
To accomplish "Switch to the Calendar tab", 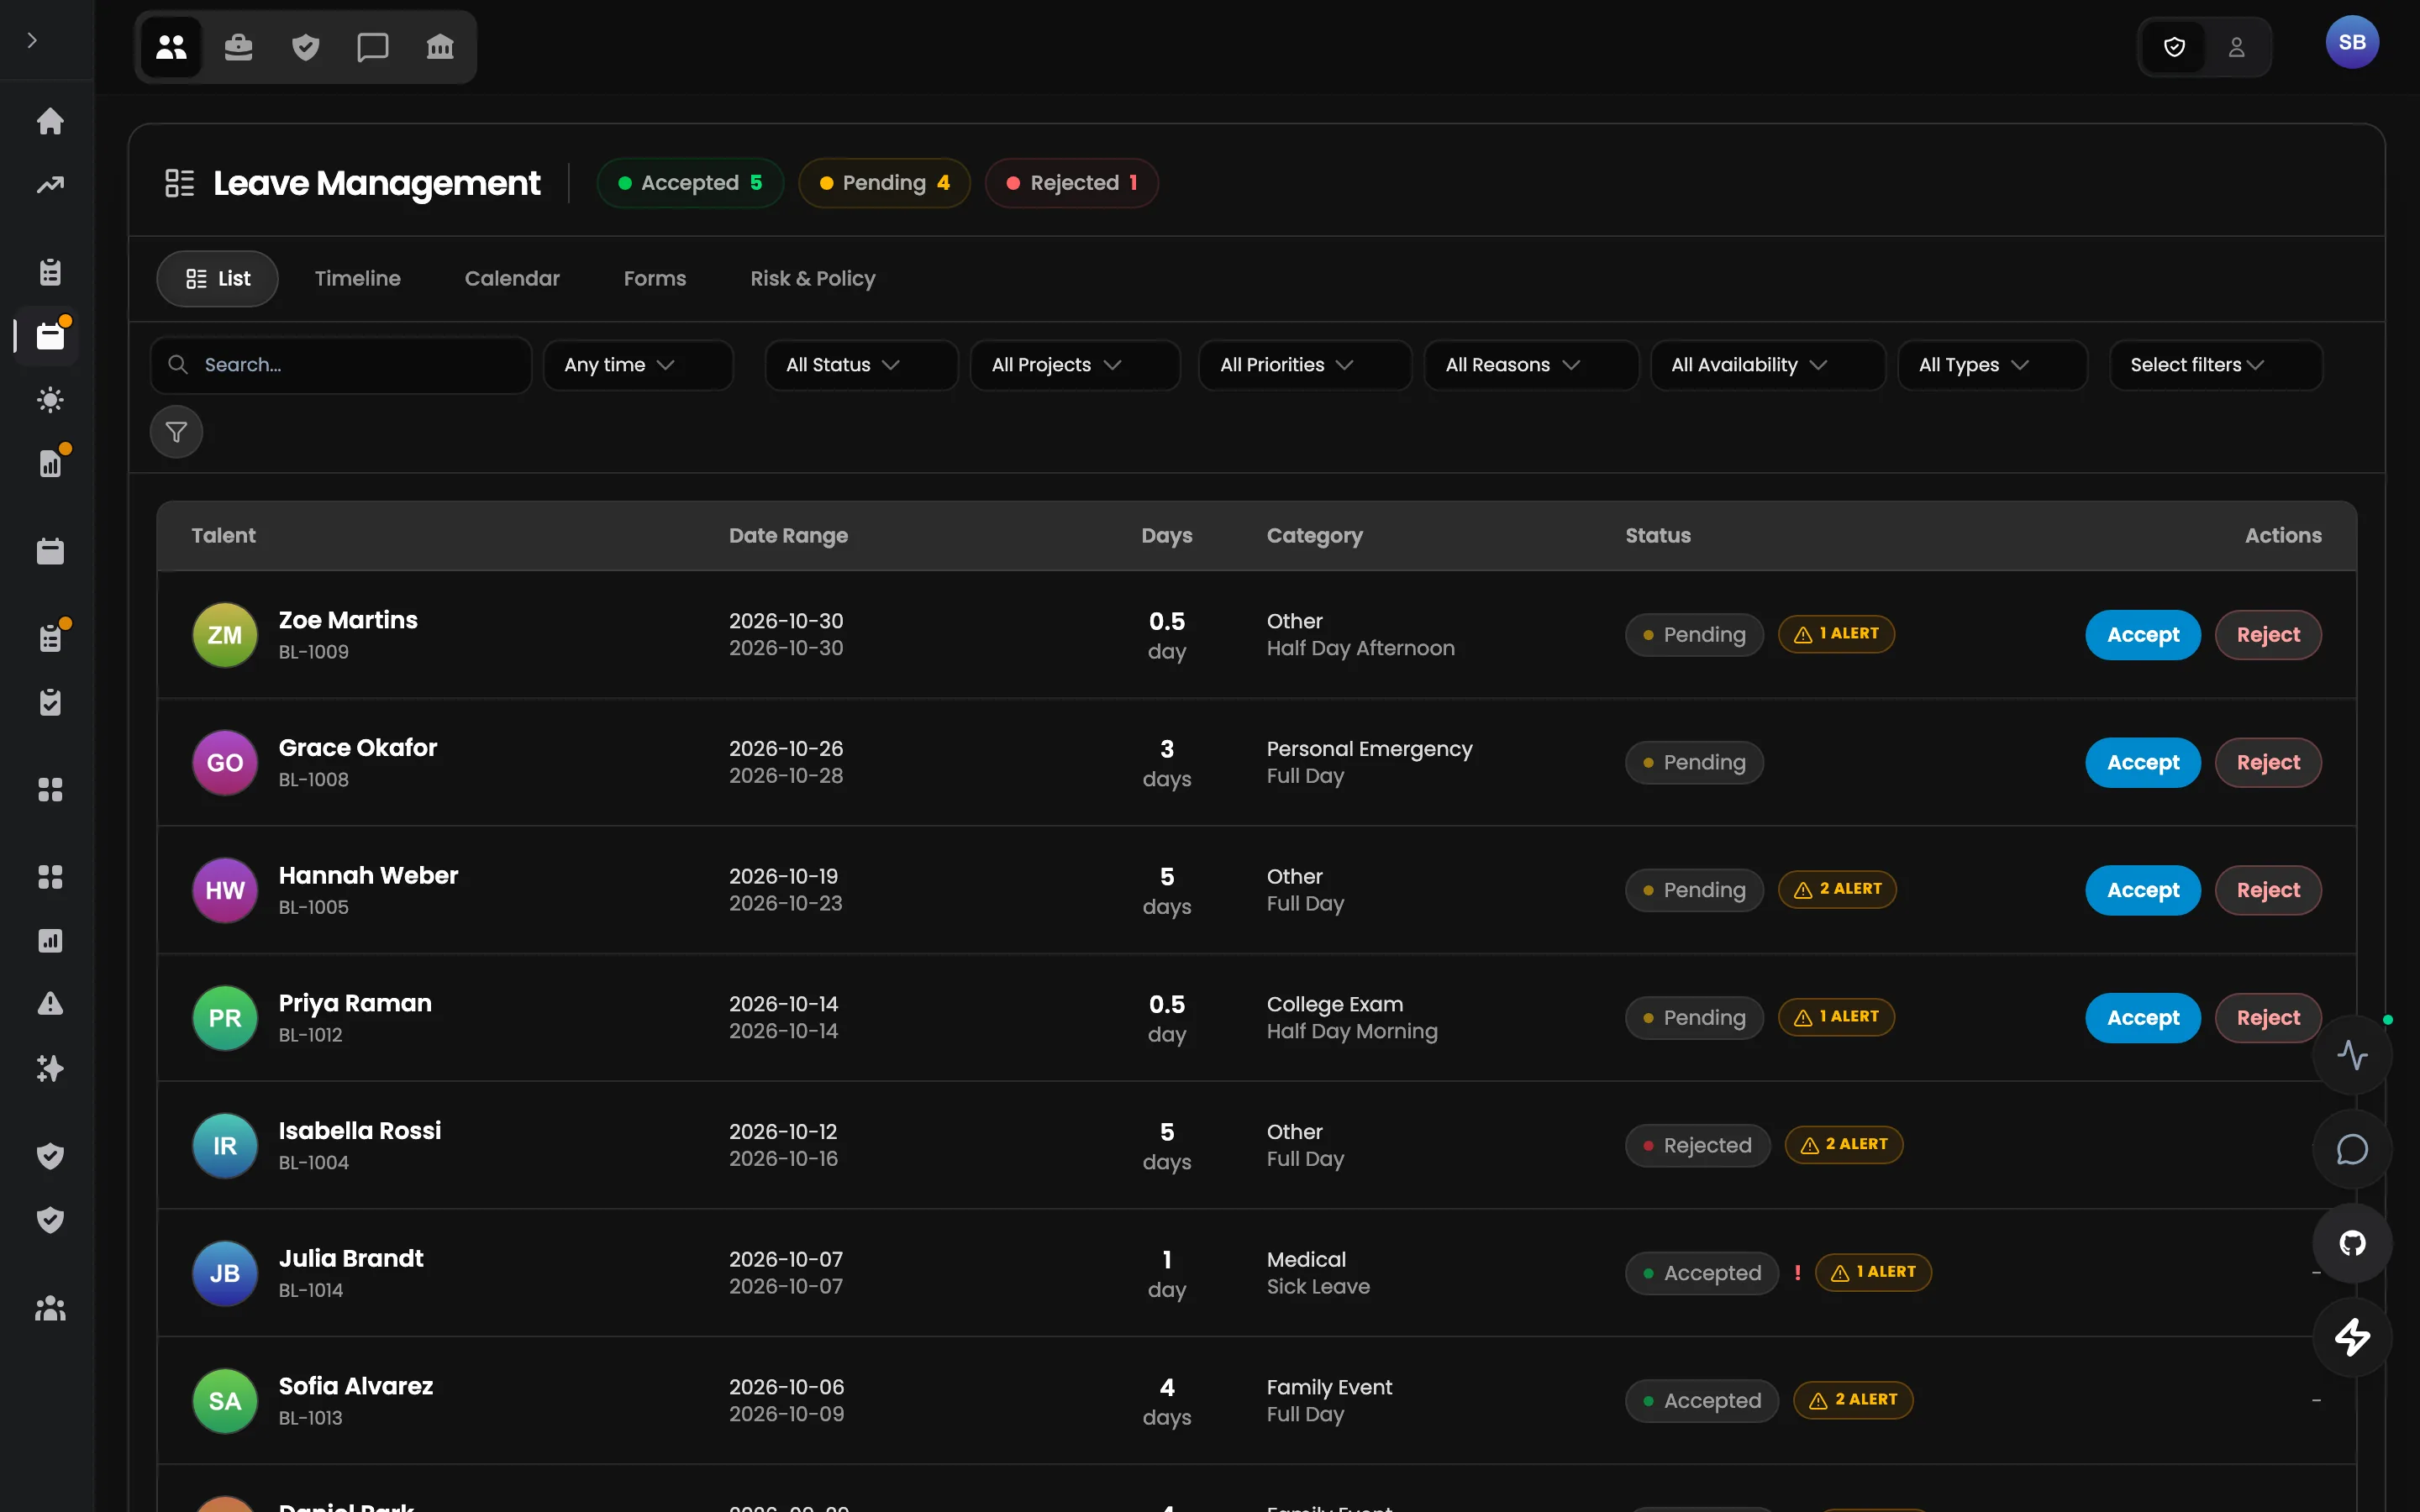I will (x=512, y=279).
